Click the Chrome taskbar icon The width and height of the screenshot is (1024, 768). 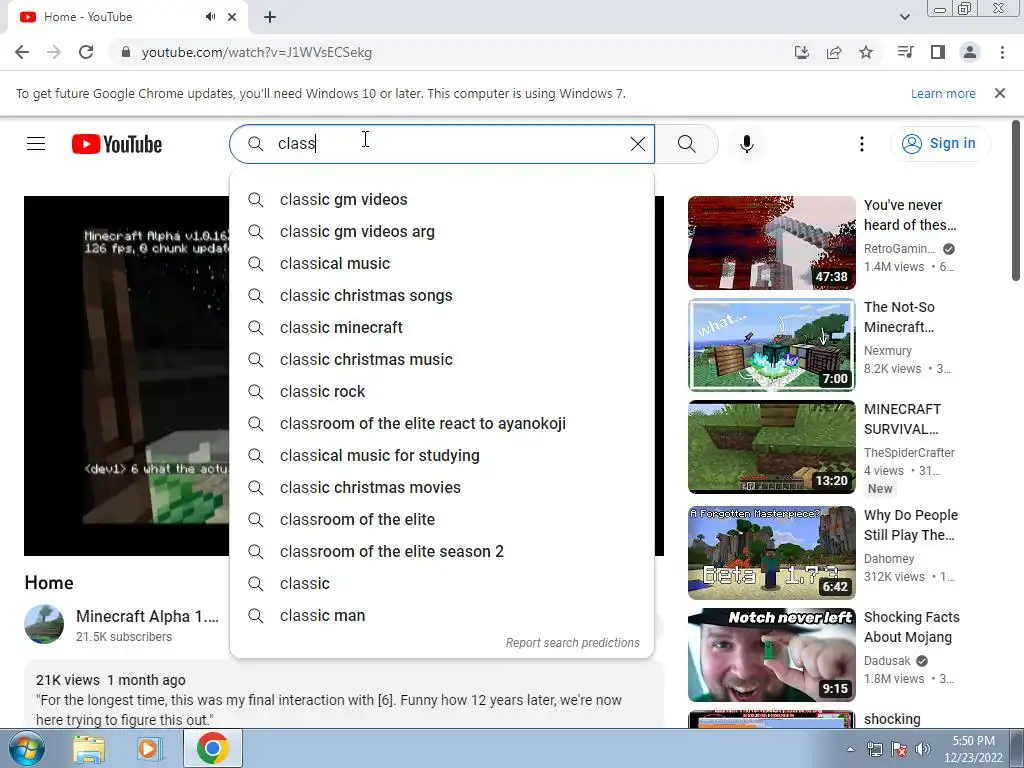[212, 748]
